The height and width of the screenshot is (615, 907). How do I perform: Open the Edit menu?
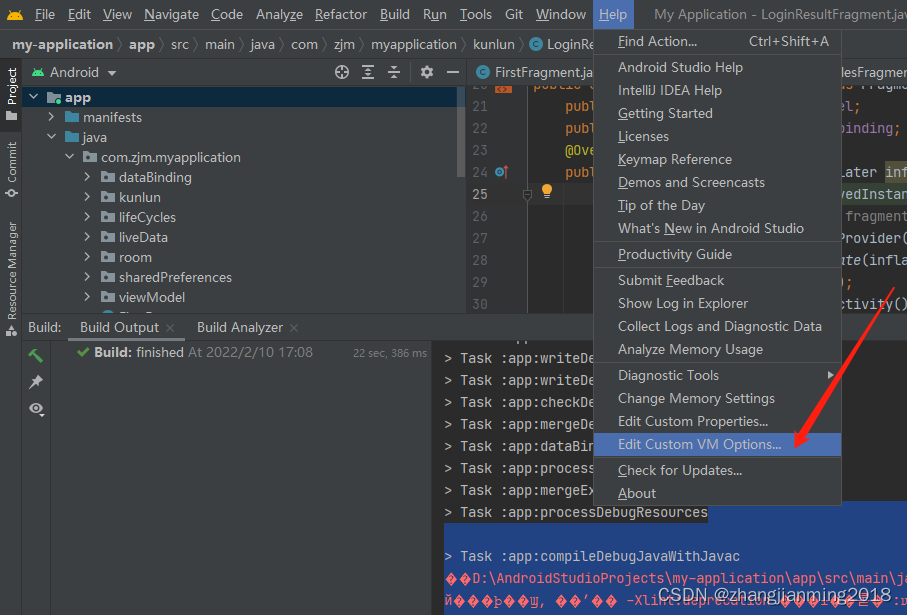(x=79, y=14)
